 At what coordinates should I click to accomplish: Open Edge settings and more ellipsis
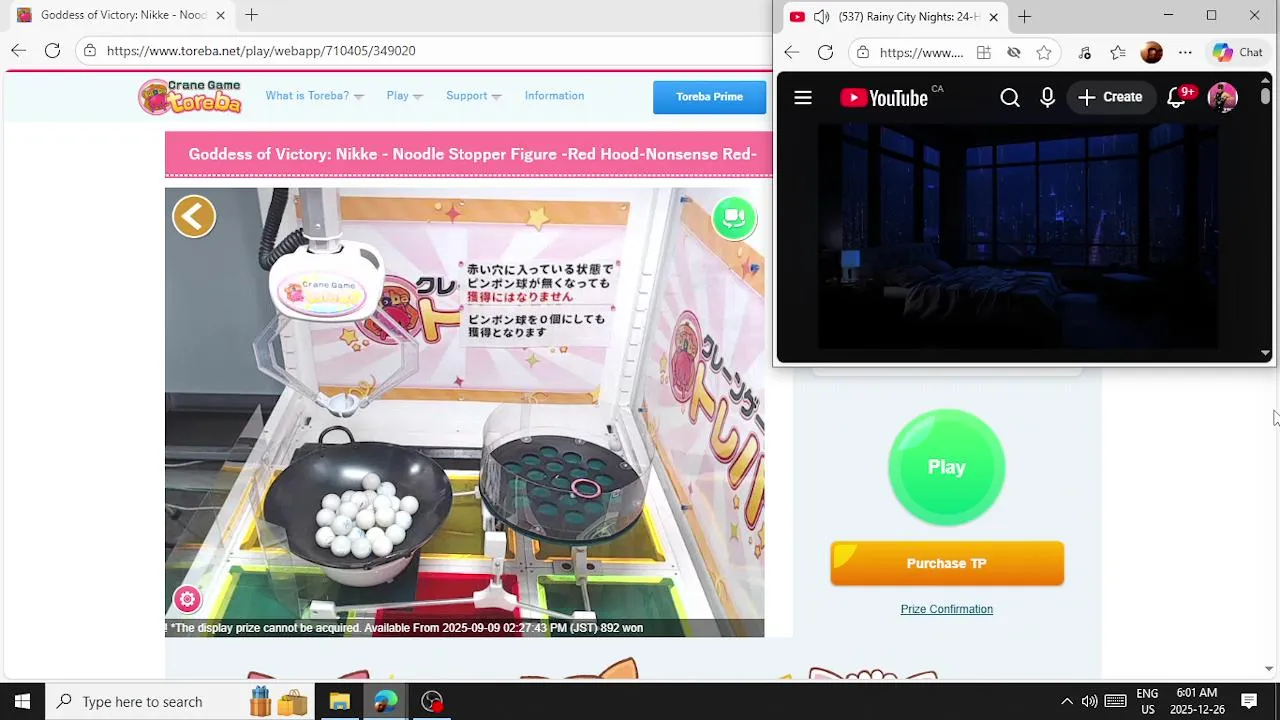coord(1185,52)
